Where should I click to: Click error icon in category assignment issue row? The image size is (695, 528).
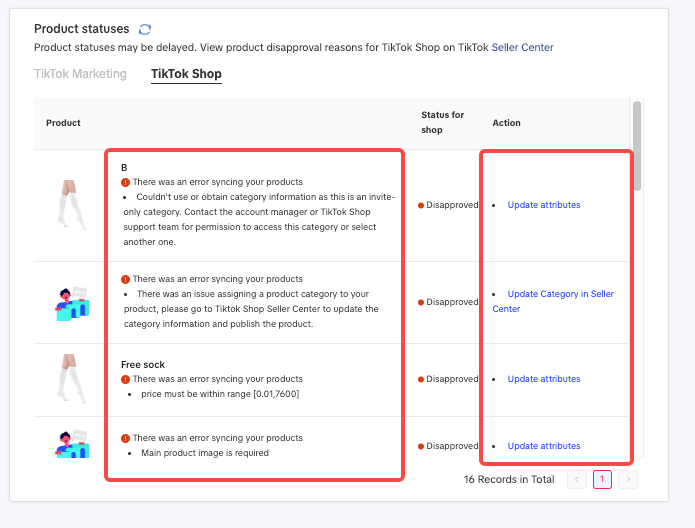pyautogui.click(x=125, y=279)
